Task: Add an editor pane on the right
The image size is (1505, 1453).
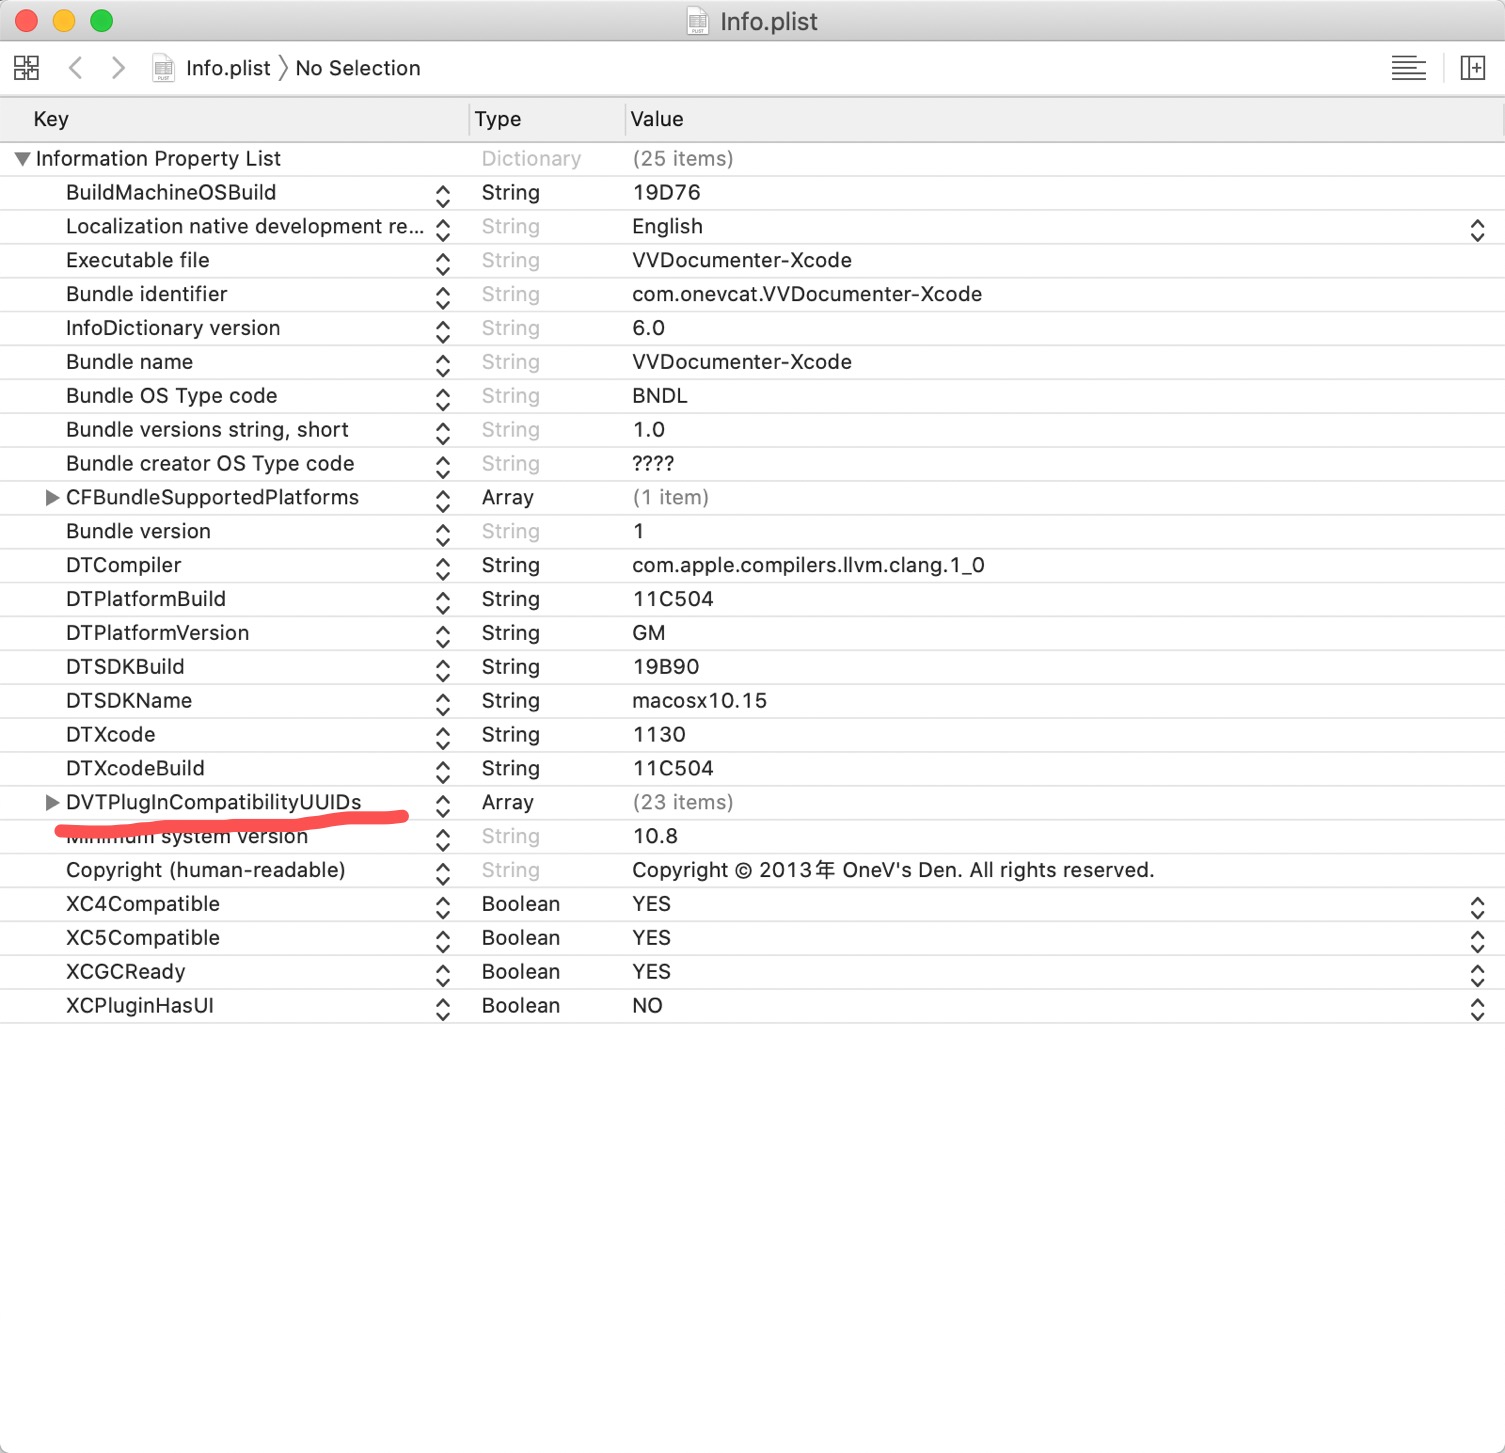Action: click(1473, 68)
